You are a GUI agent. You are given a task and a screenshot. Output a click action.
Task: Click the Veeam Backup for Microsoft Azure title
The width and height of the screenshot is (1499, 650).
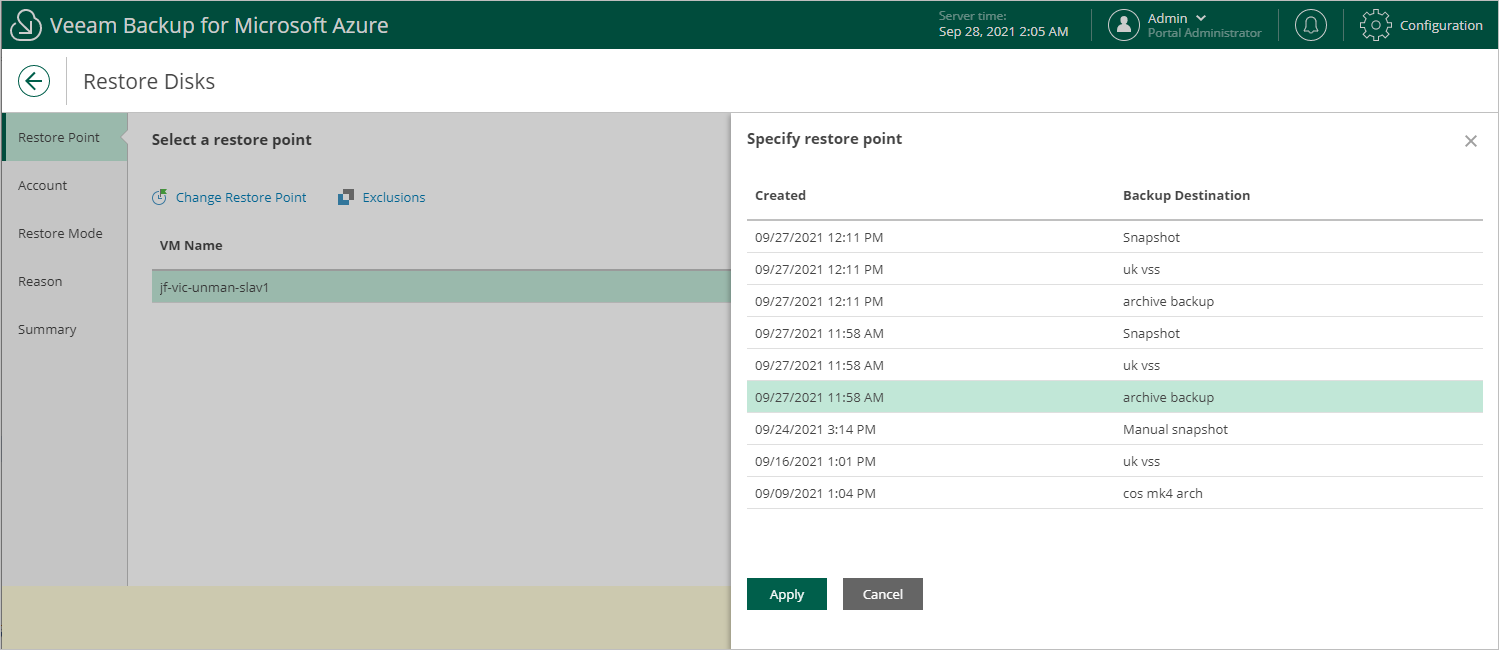pos(219,25)
